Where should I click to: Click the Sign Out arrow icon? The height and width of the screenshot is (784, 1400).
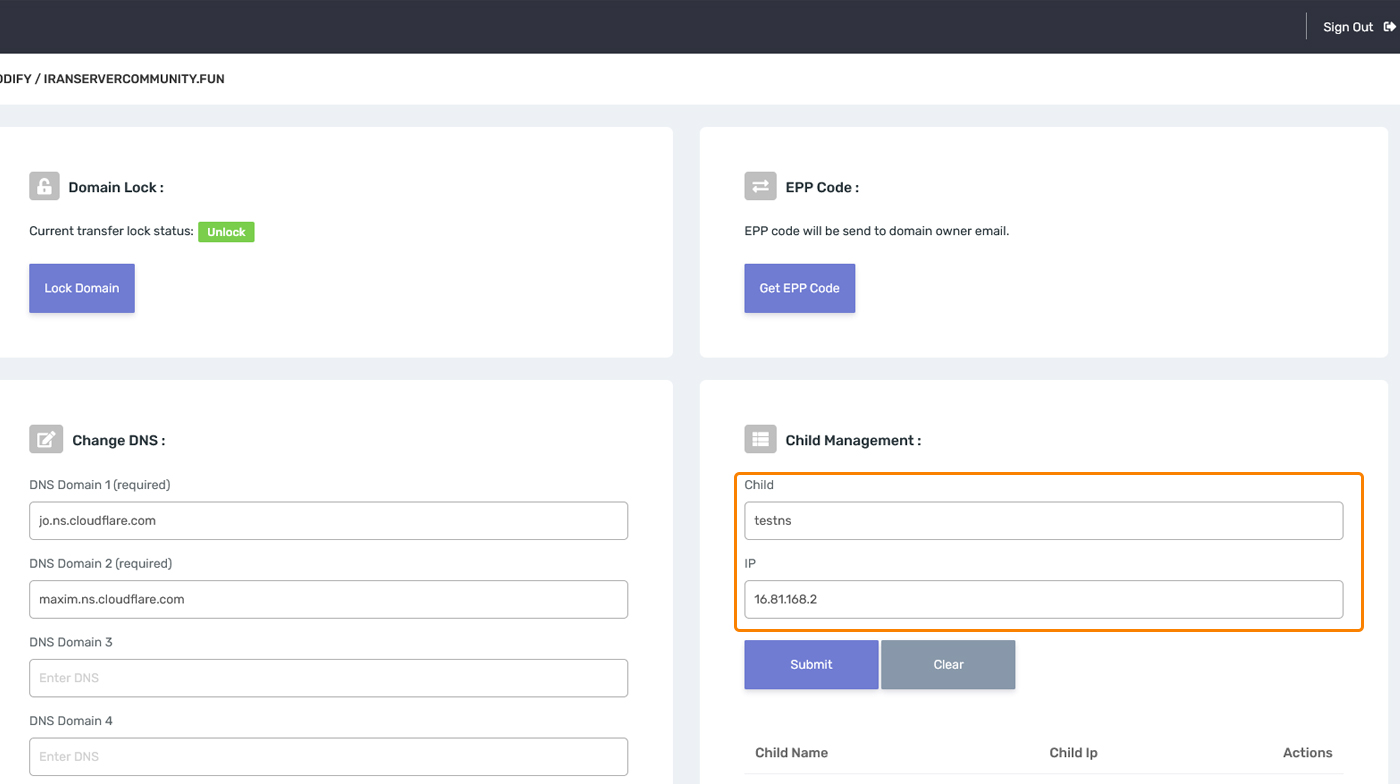click(x=1389, y=27)
